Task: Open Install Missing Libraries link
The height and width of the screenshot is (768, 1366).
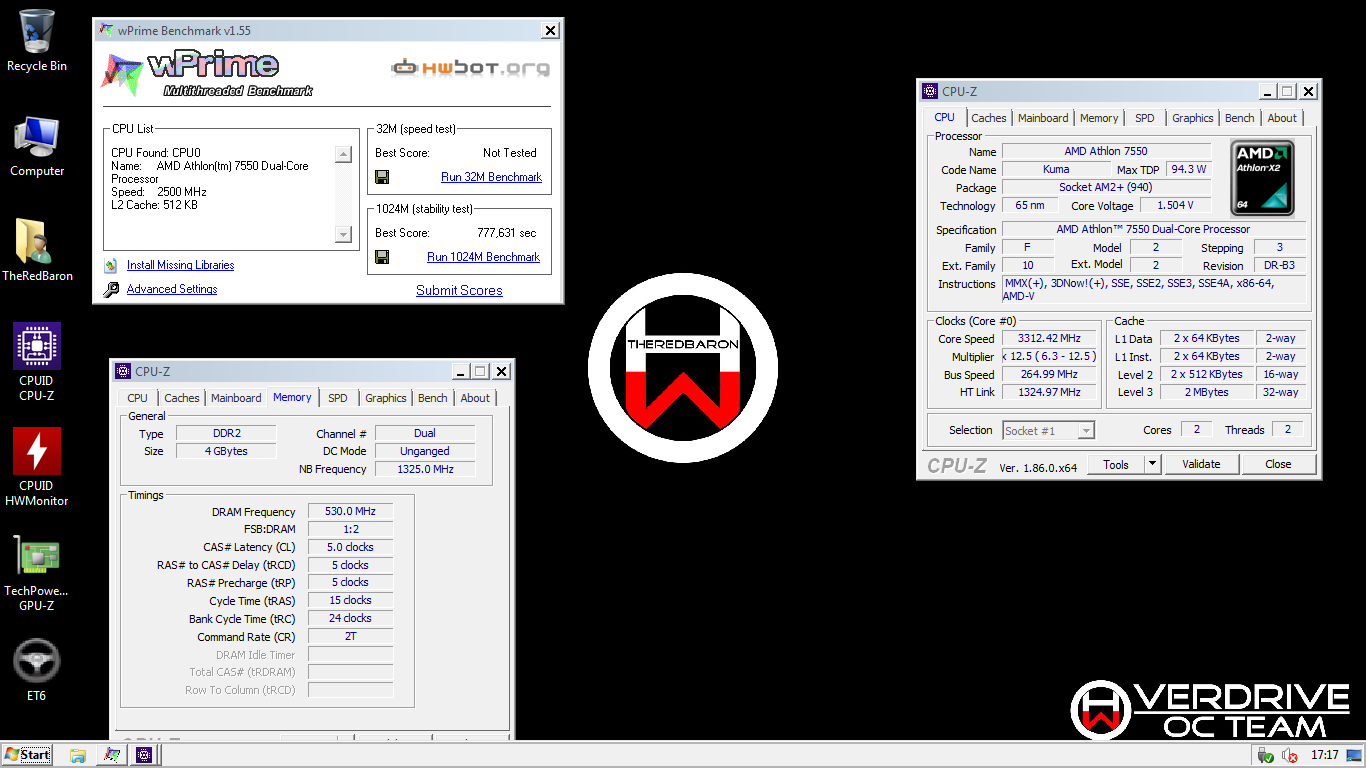Action: click(180, 265)
